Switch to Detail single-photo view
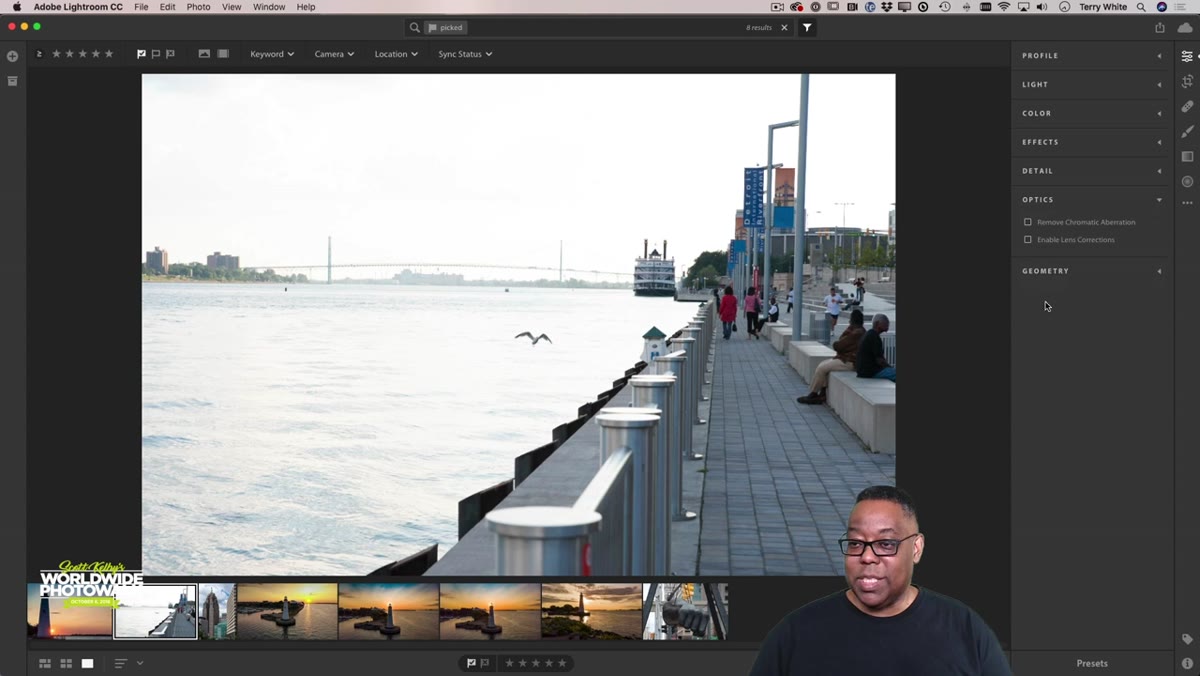The width and height of the screenshot is (1200, 676). [x=87, y=663]
